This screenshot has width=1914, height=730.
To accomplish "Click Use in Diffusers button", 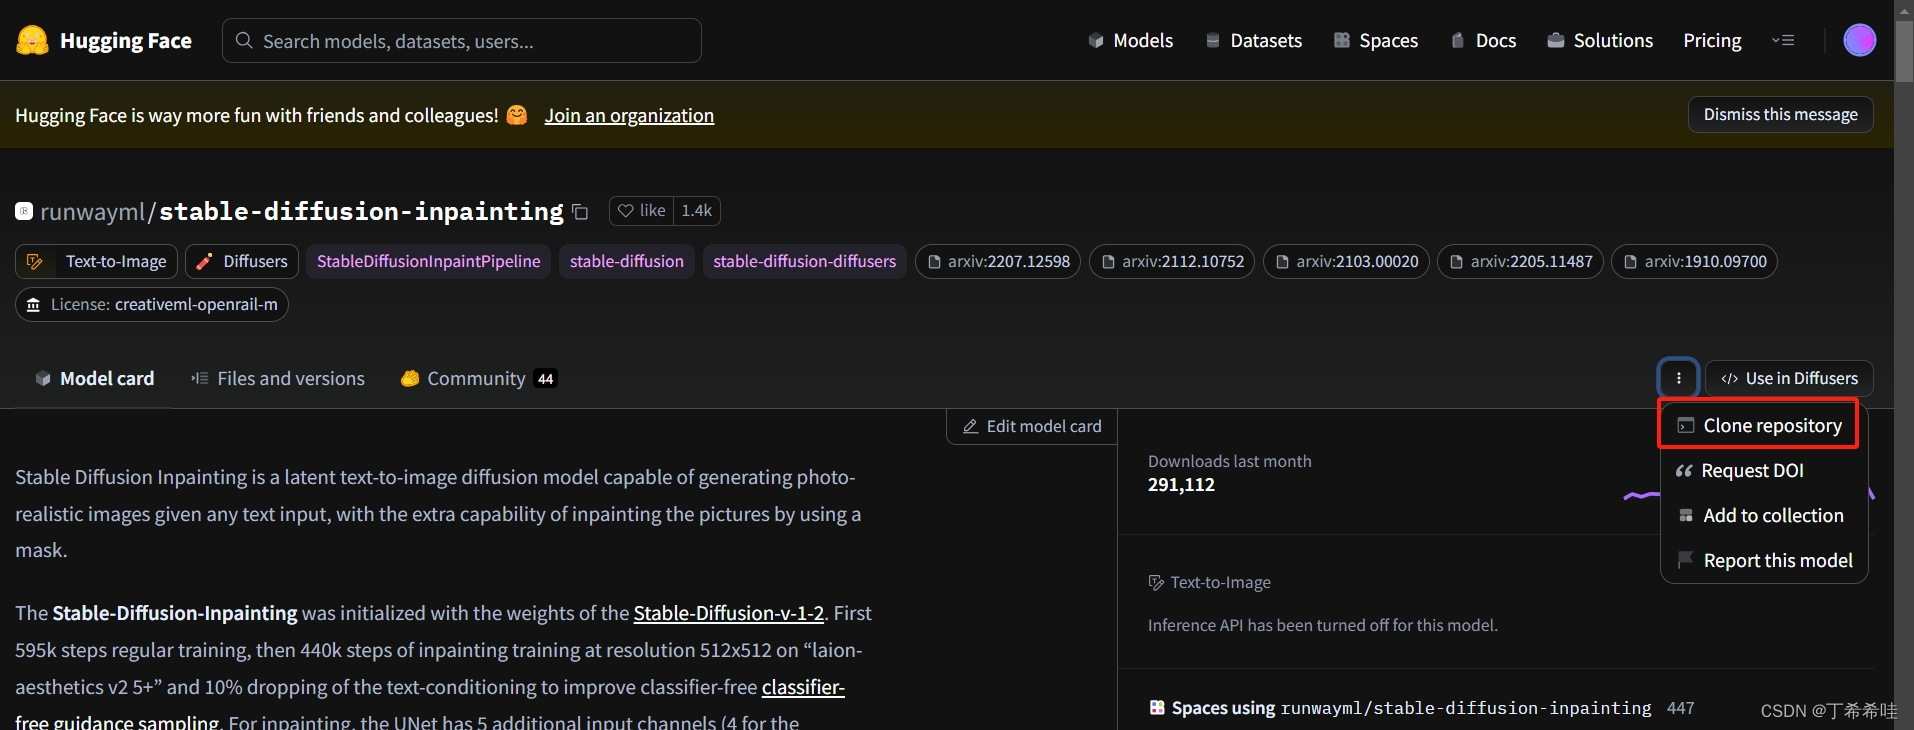I will tap(1789, 378).
